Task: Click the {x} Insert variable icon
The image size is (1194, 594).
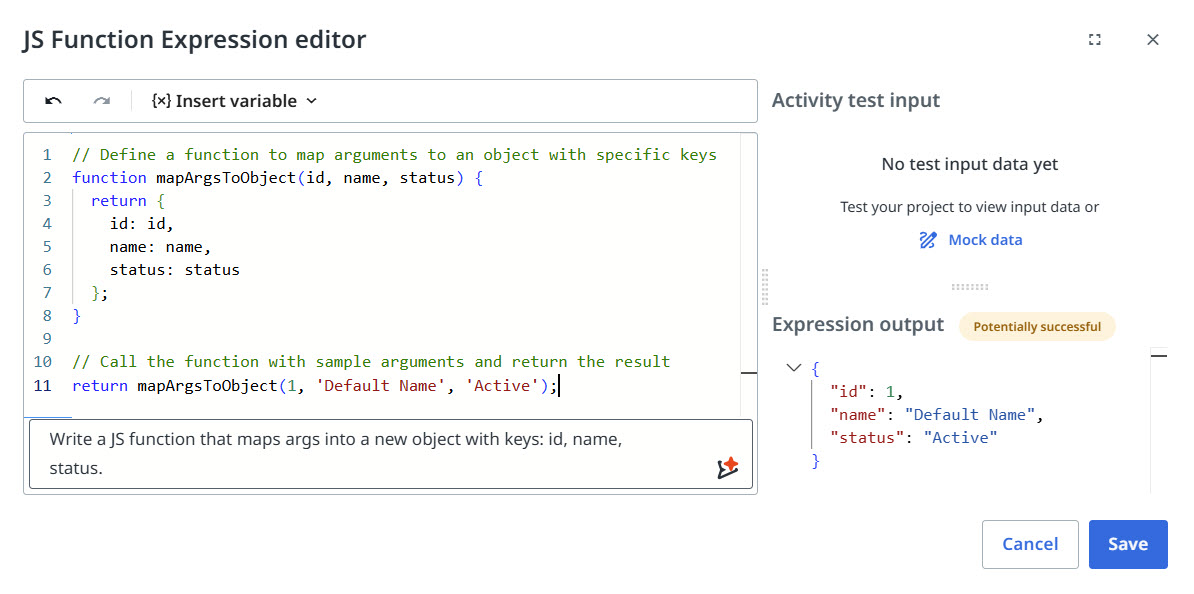Action: point(160,100)
